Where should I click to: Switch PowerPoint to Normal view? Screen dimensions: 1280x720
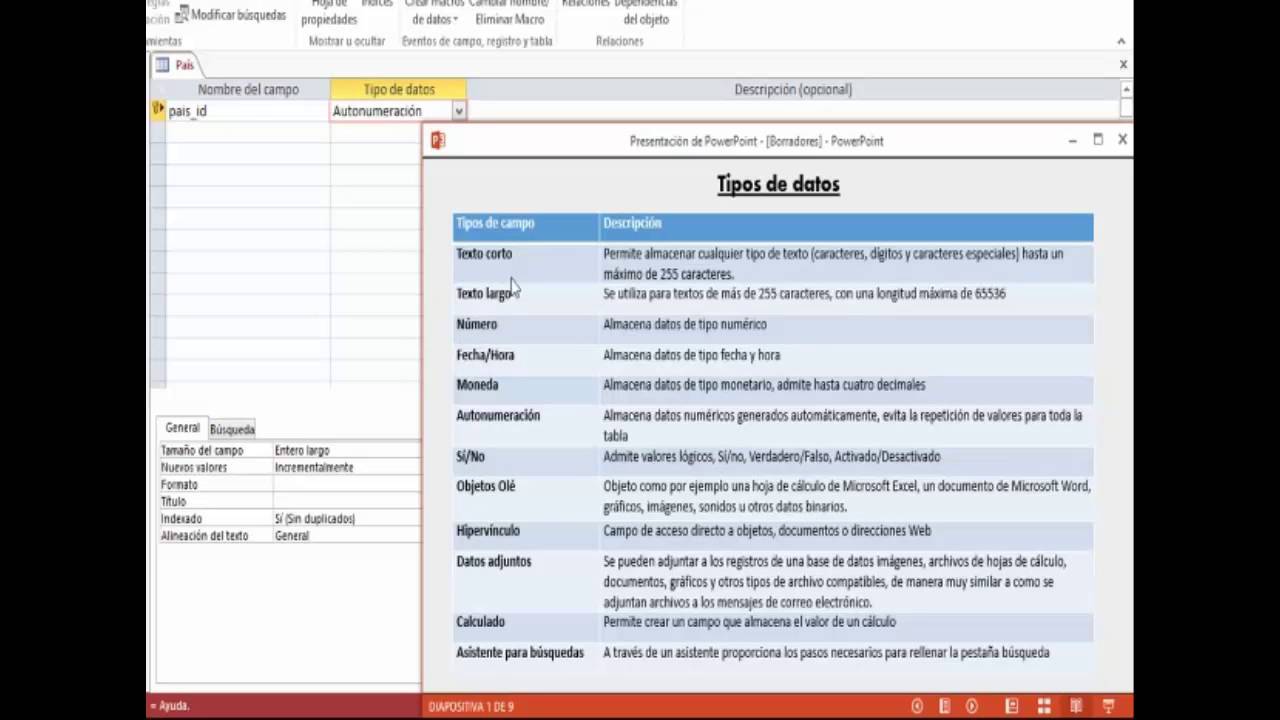point(1012,706)
